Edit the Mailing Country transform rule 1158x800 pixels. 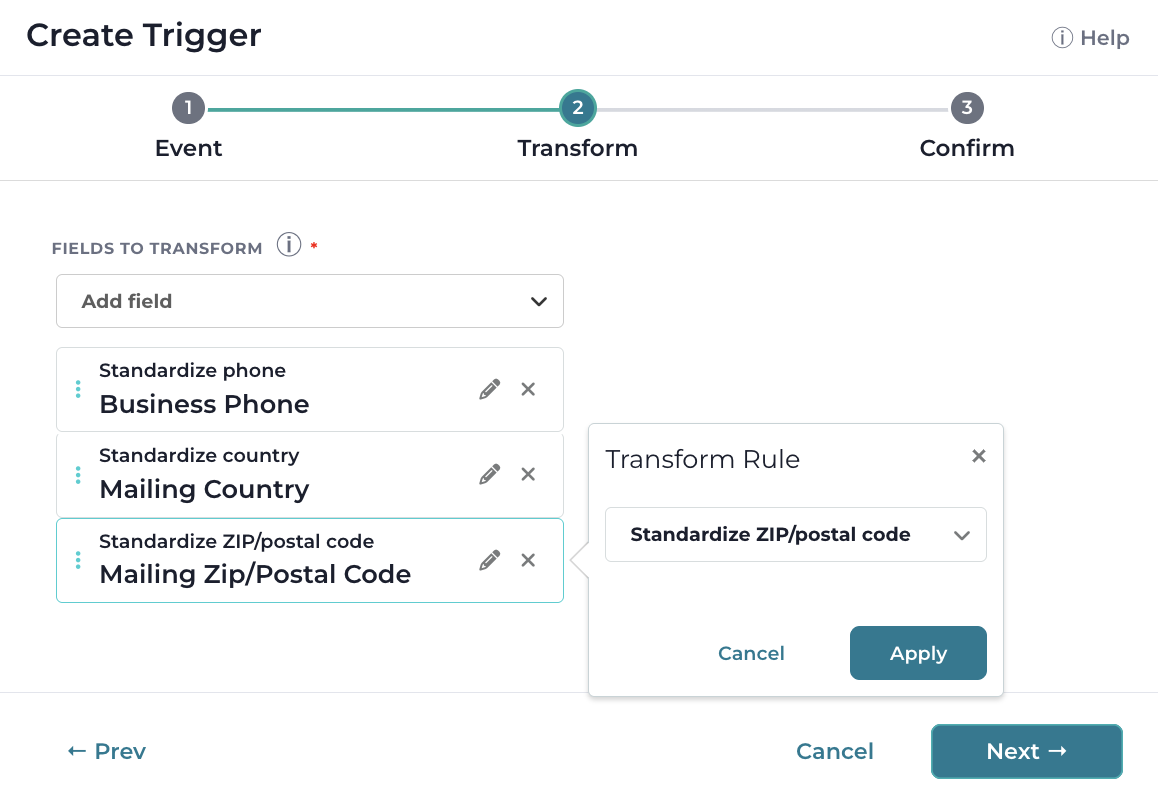[x=490, y=474]
